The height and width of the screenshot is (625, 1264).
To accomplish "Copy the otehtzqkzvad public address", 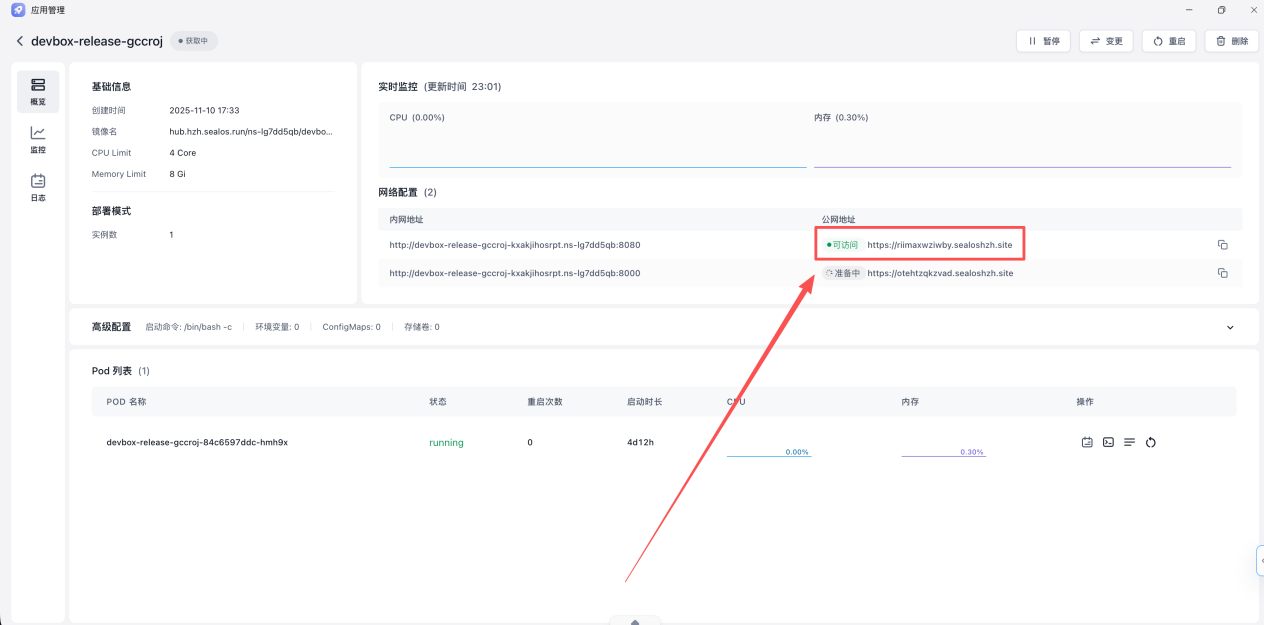I will click(1222, 273).
